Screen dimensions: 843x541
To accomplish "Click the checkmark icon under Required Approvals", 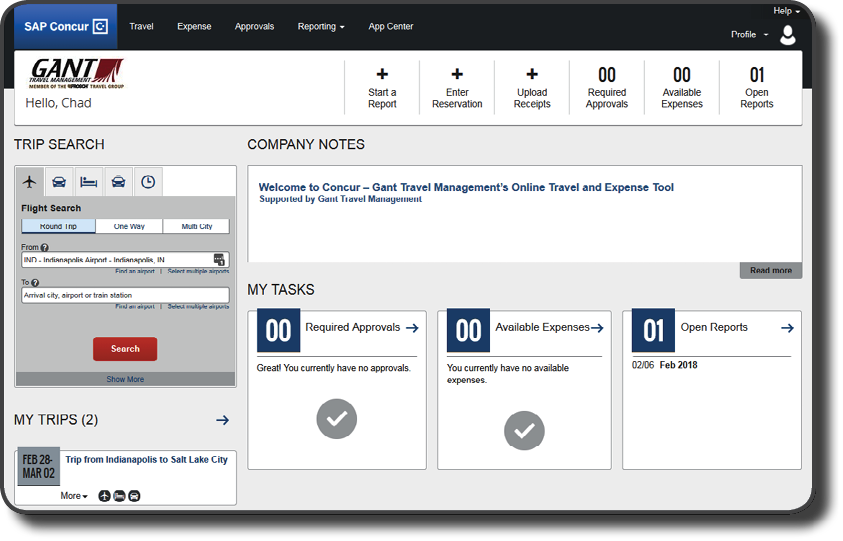I will pos(337,419).
